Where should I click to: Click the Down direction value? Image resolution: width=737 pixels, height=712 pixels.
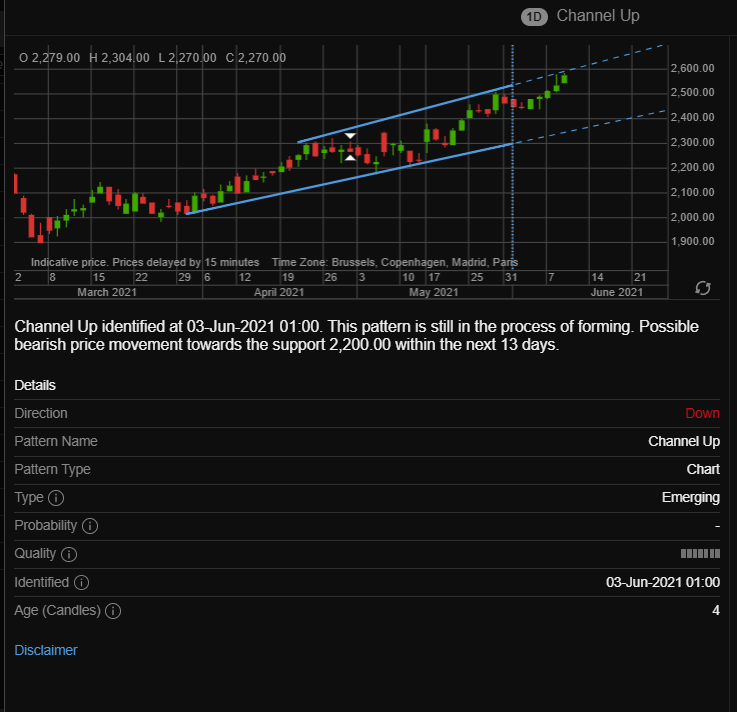[x=702, y=413]
